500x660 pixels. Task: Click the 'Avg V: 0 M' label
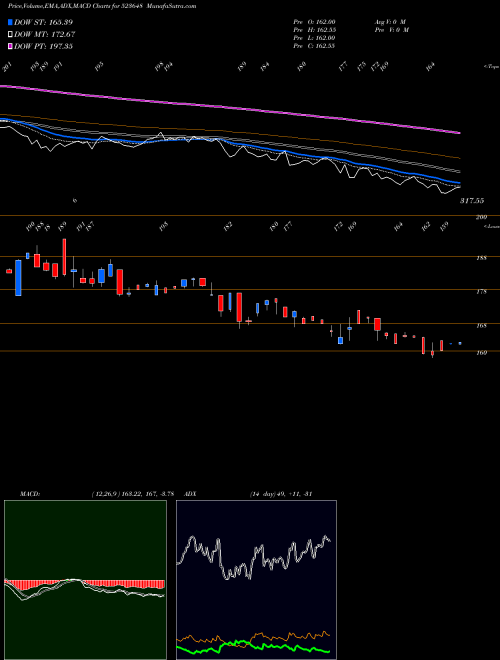[x=390, y=22]
